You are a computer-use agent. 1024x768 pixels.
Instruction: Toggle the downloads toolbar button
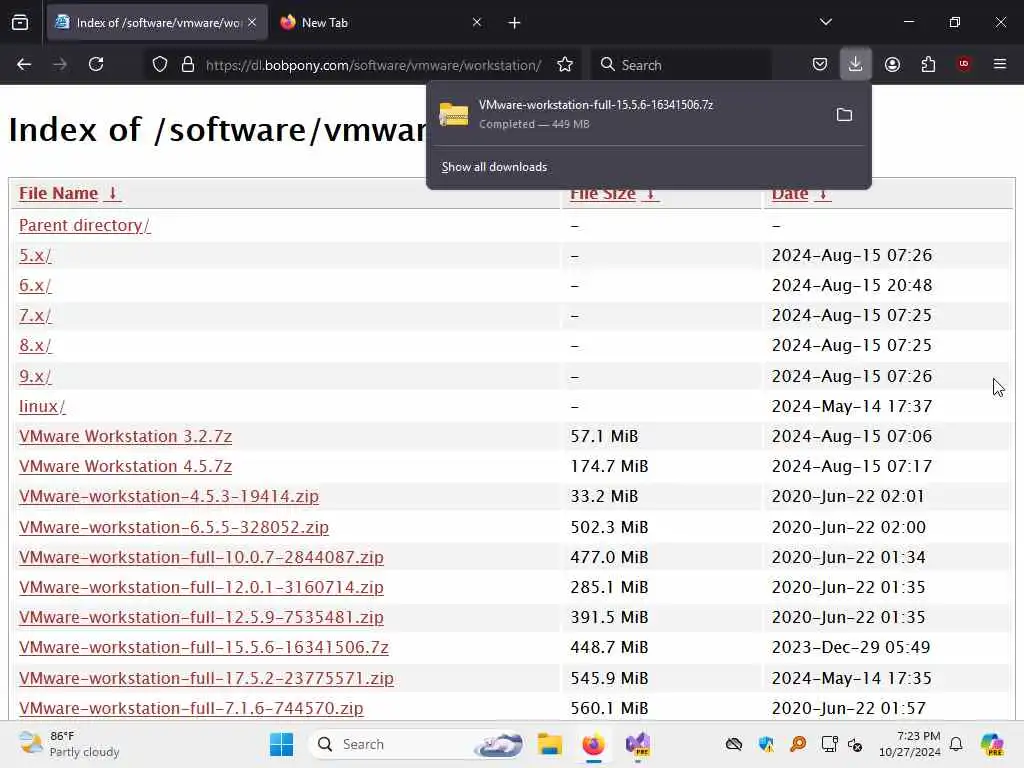[x=856, y=64]
